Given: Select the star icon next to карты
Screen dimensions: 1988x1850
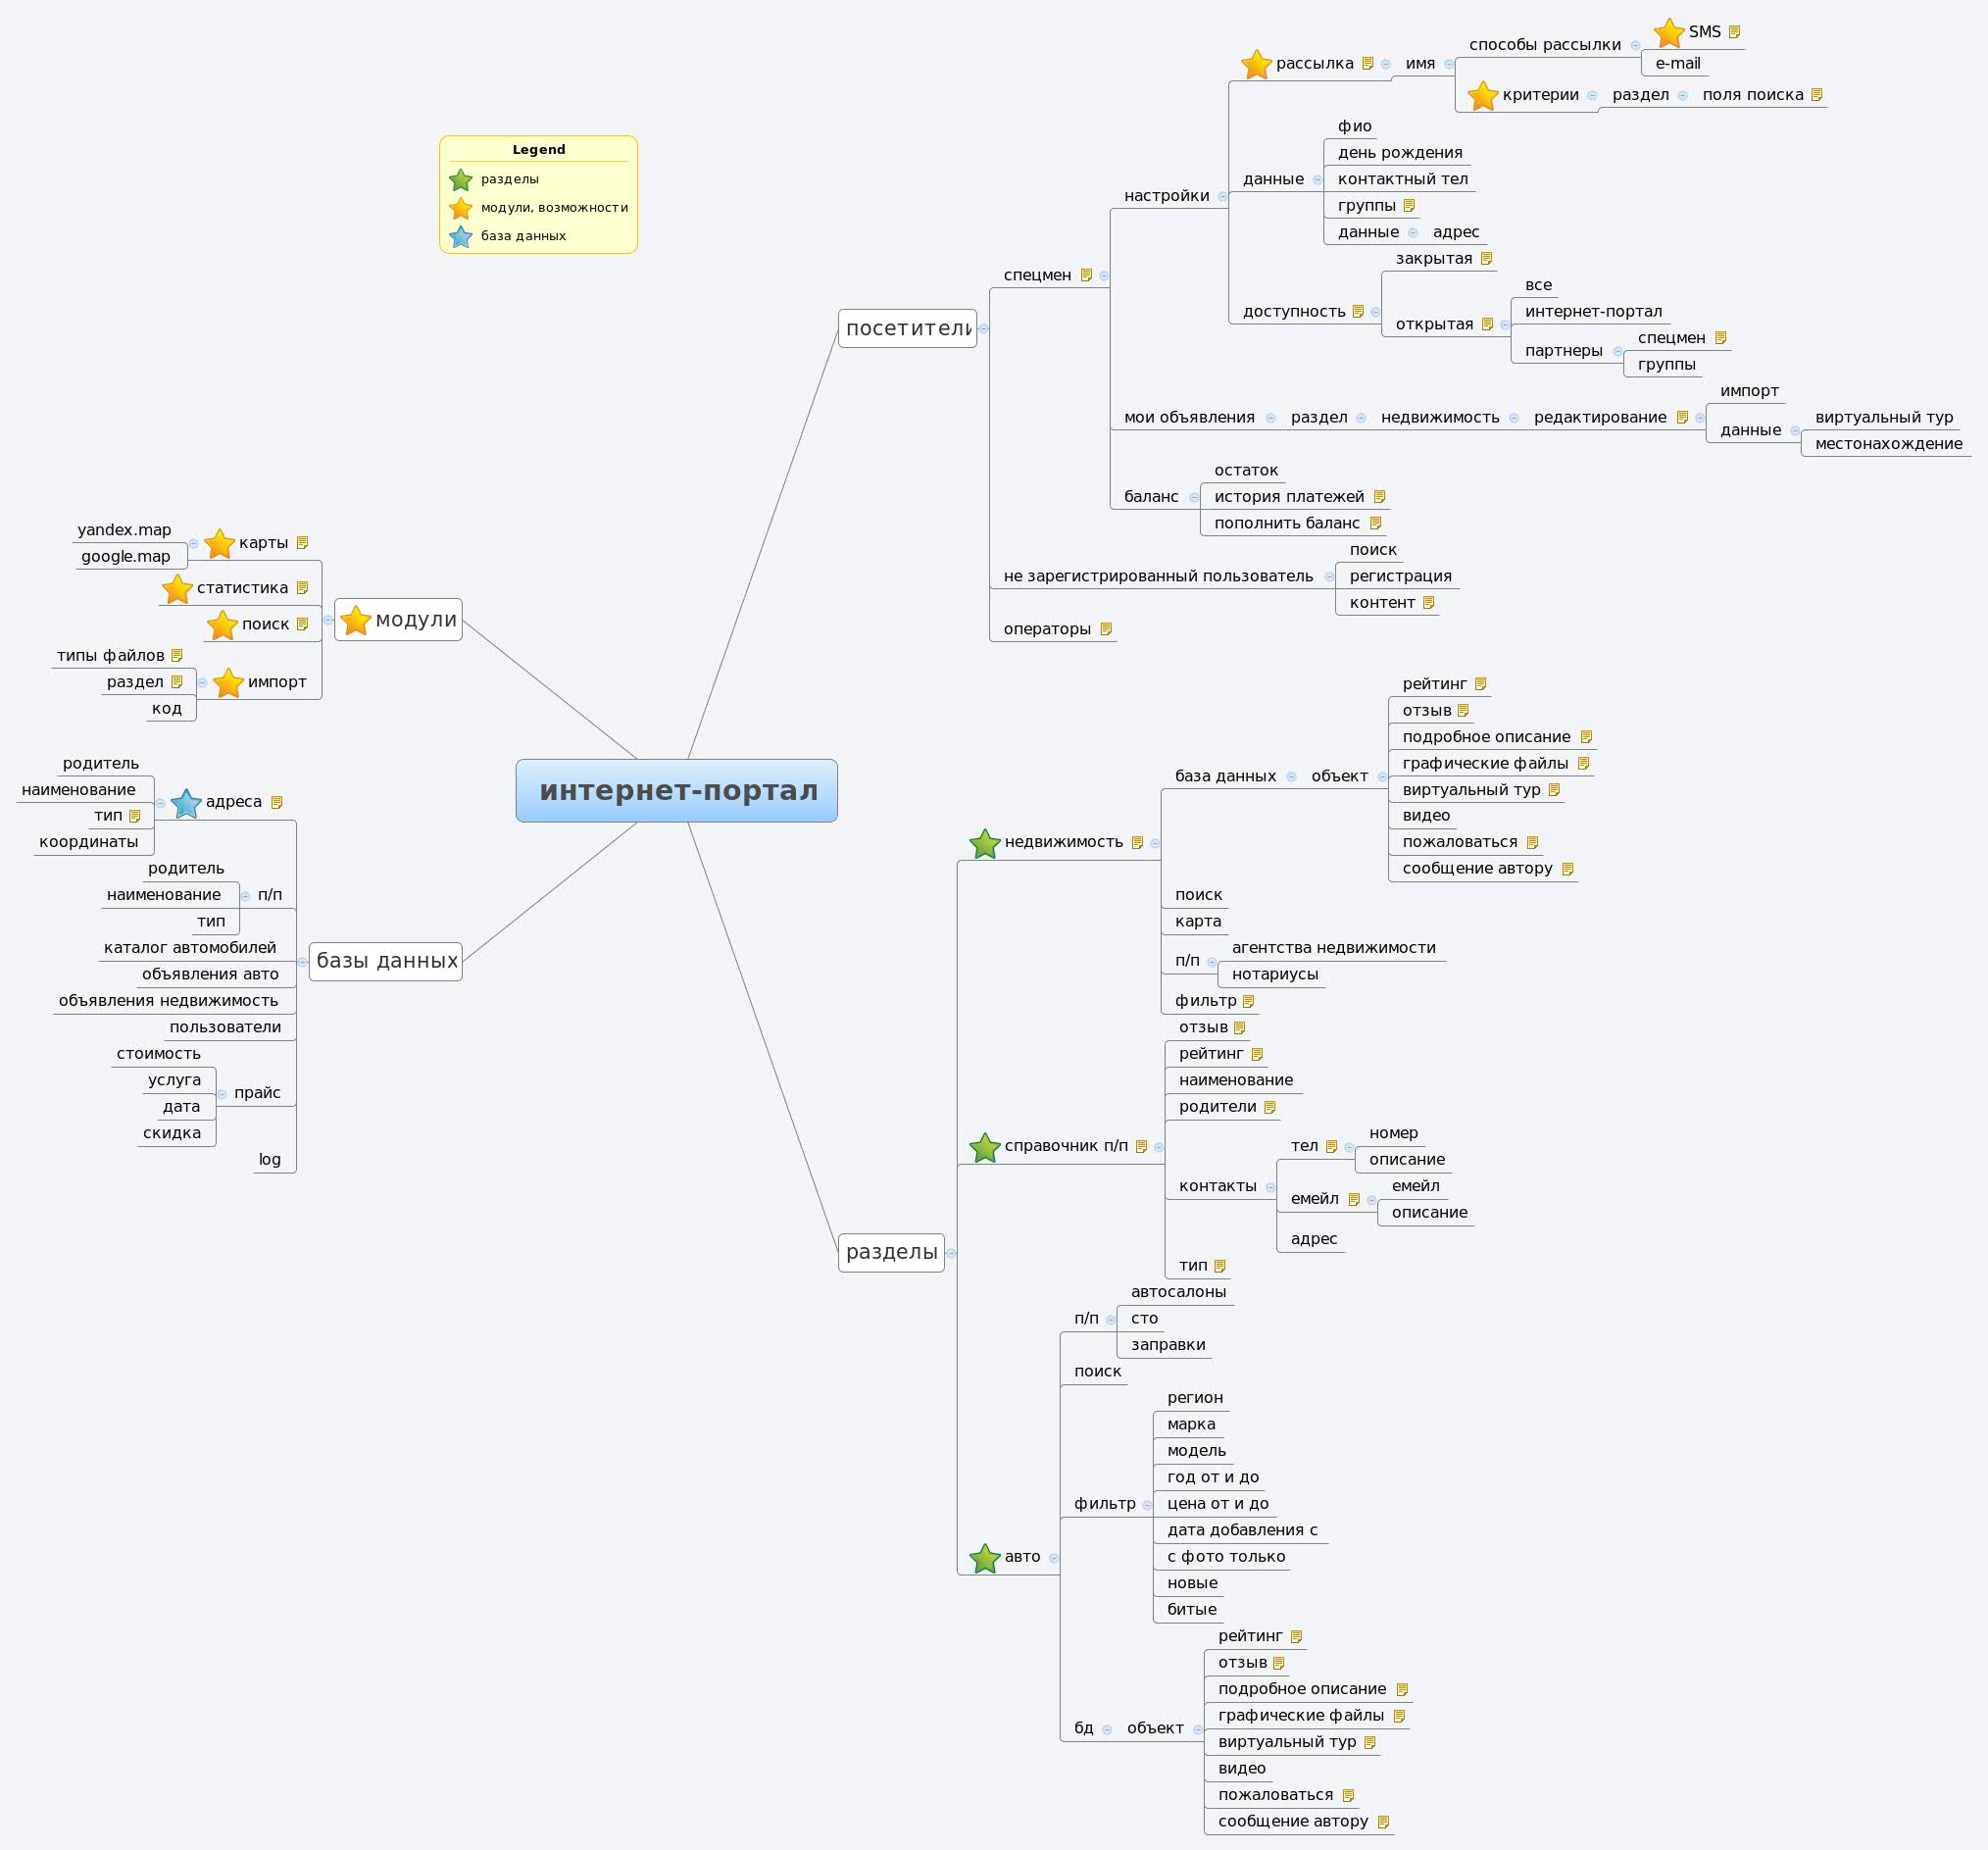Looking at the screenshot, I should point(218,543).
